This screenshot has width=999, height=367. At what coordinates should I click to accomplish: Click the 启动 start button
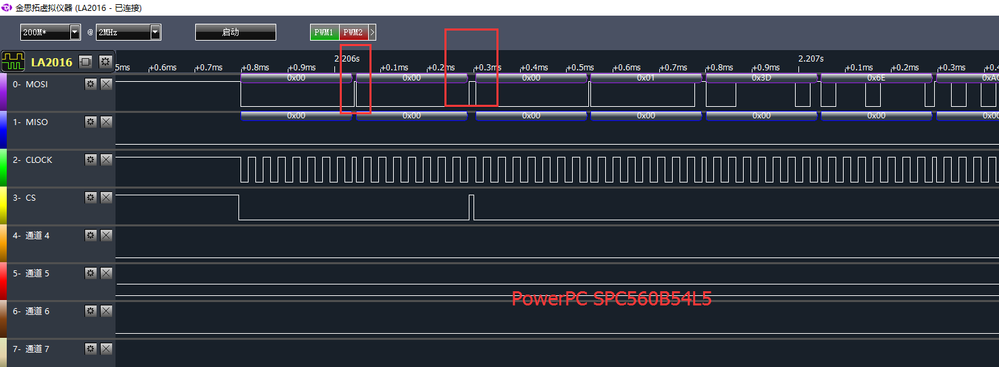click(x=235, y=32)
